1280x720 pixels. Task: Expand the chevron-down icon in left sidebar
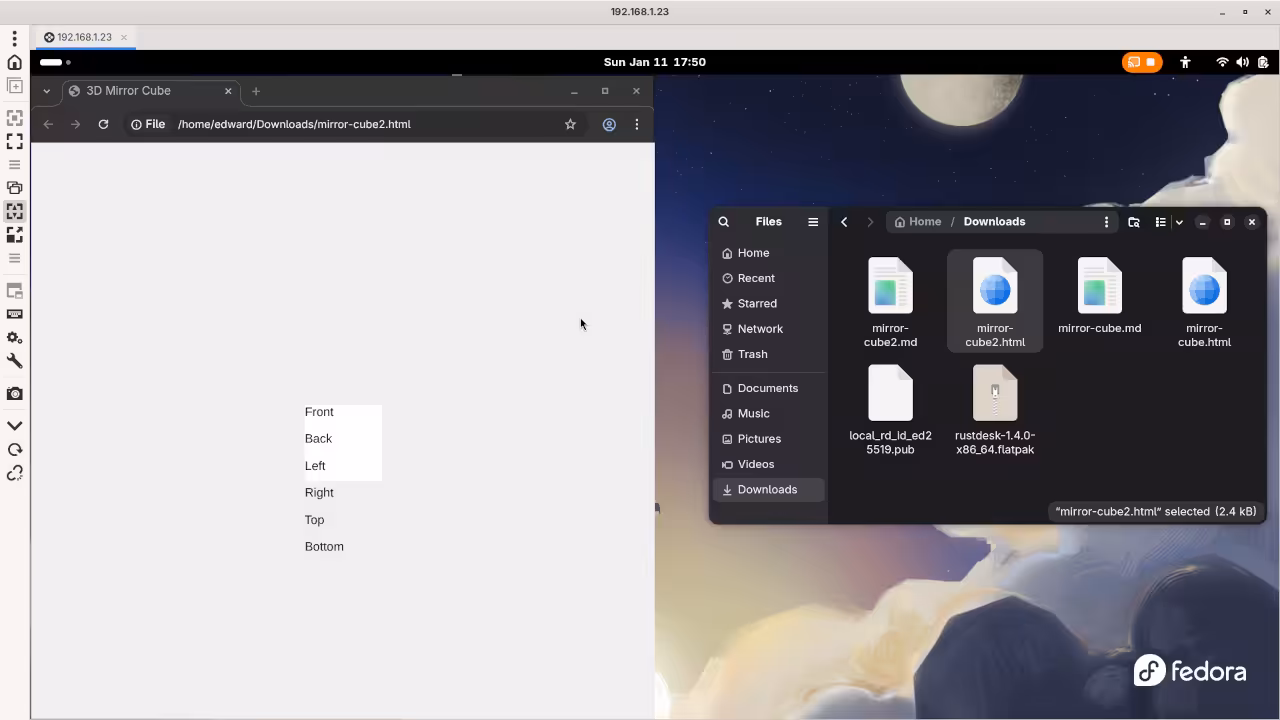[x=15, y=426]
